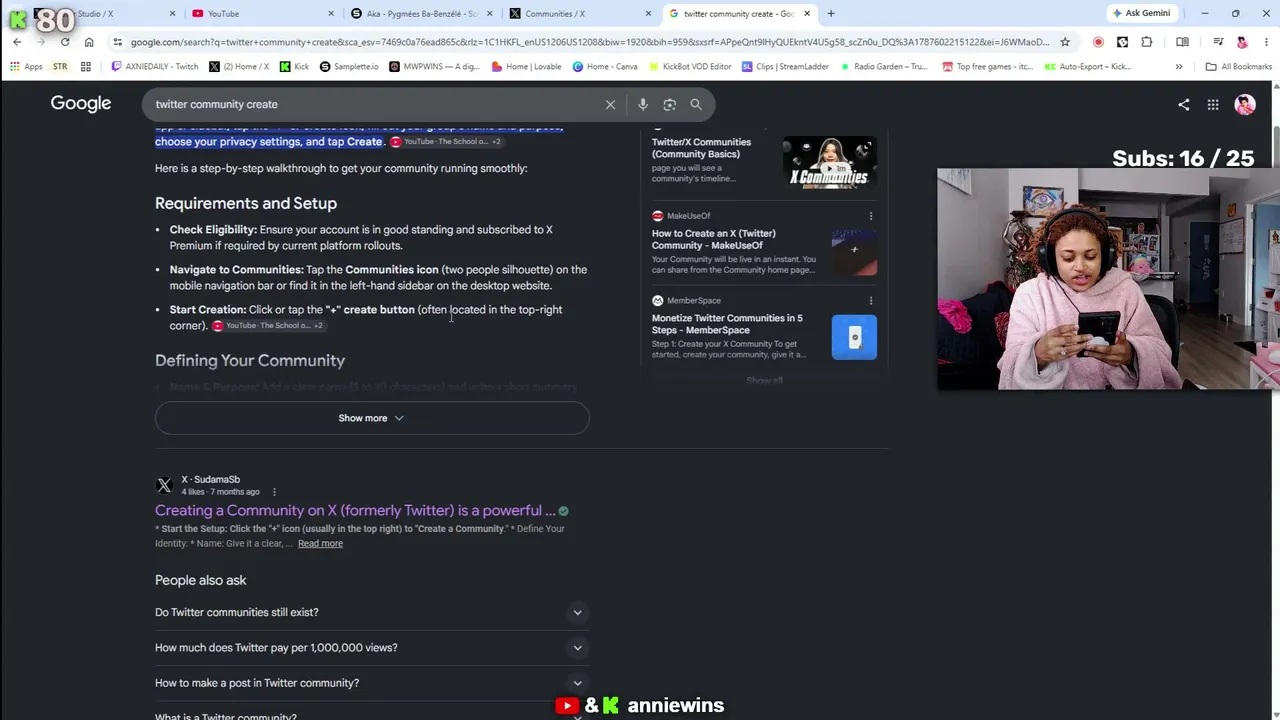Go to the Google logo homepage
This screenshot has width=1280, height=720.
pos(81,104)
